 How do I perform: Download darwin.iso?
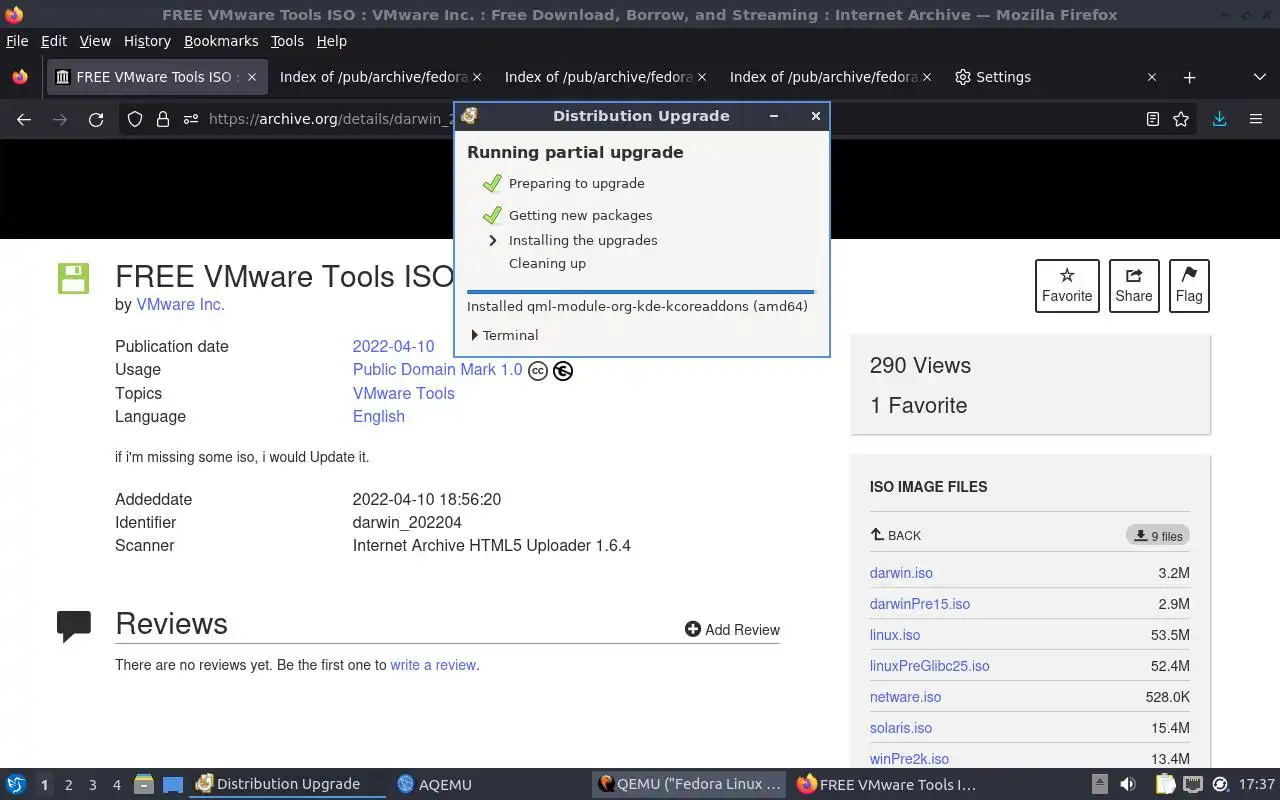(901, 573)
